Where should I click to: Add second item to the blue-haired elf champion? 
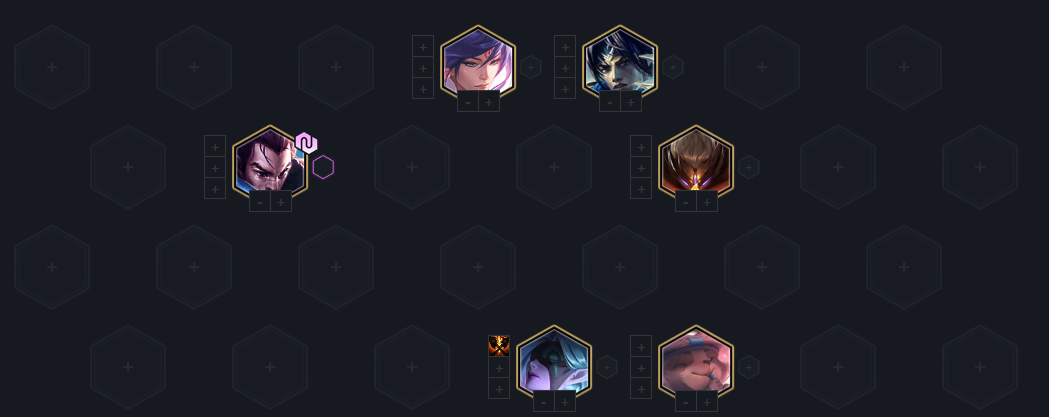click(499, 367)
